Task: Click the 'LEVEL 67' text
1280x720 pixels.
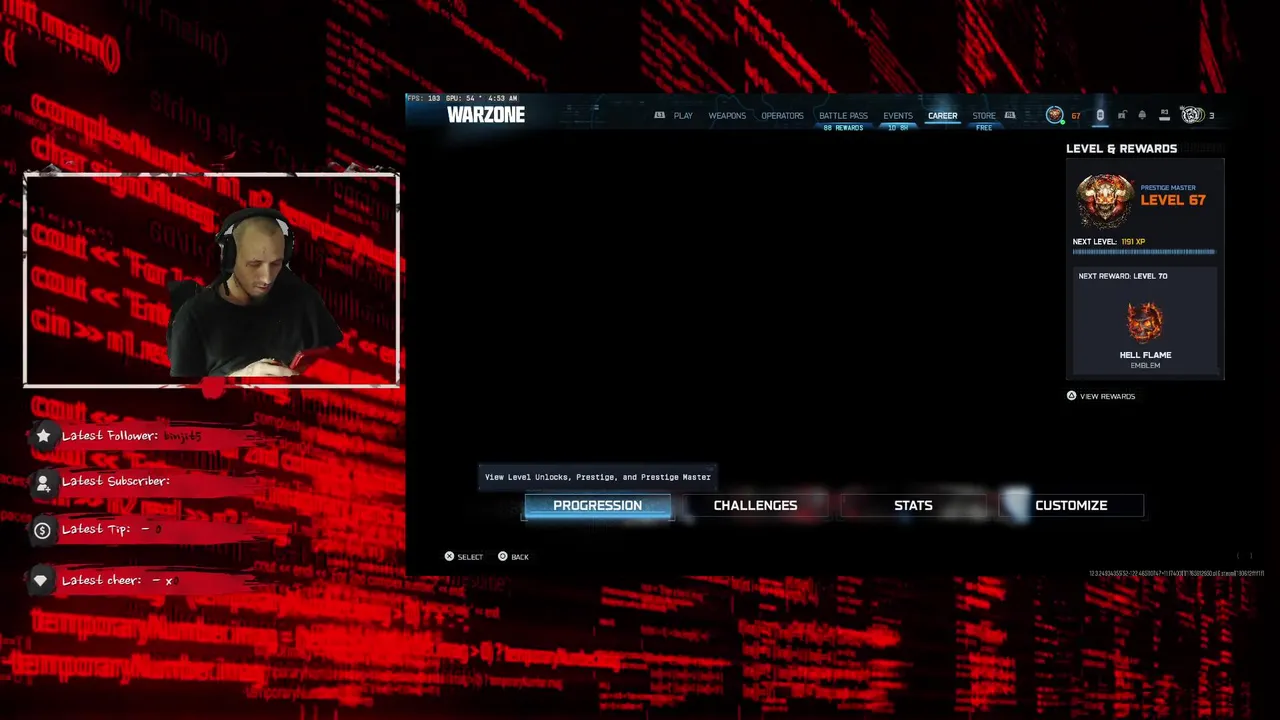Action: 1173,200
